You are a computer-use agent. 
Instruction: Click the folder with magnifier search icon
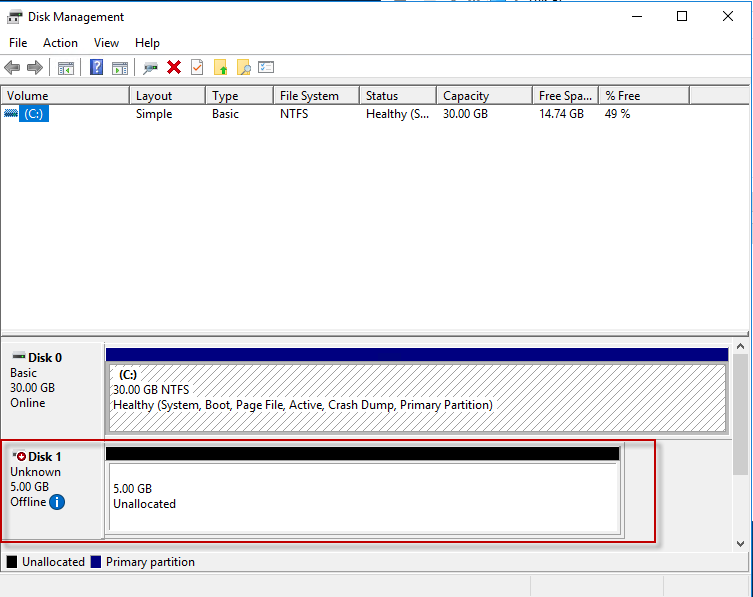(x=243, y=67)
